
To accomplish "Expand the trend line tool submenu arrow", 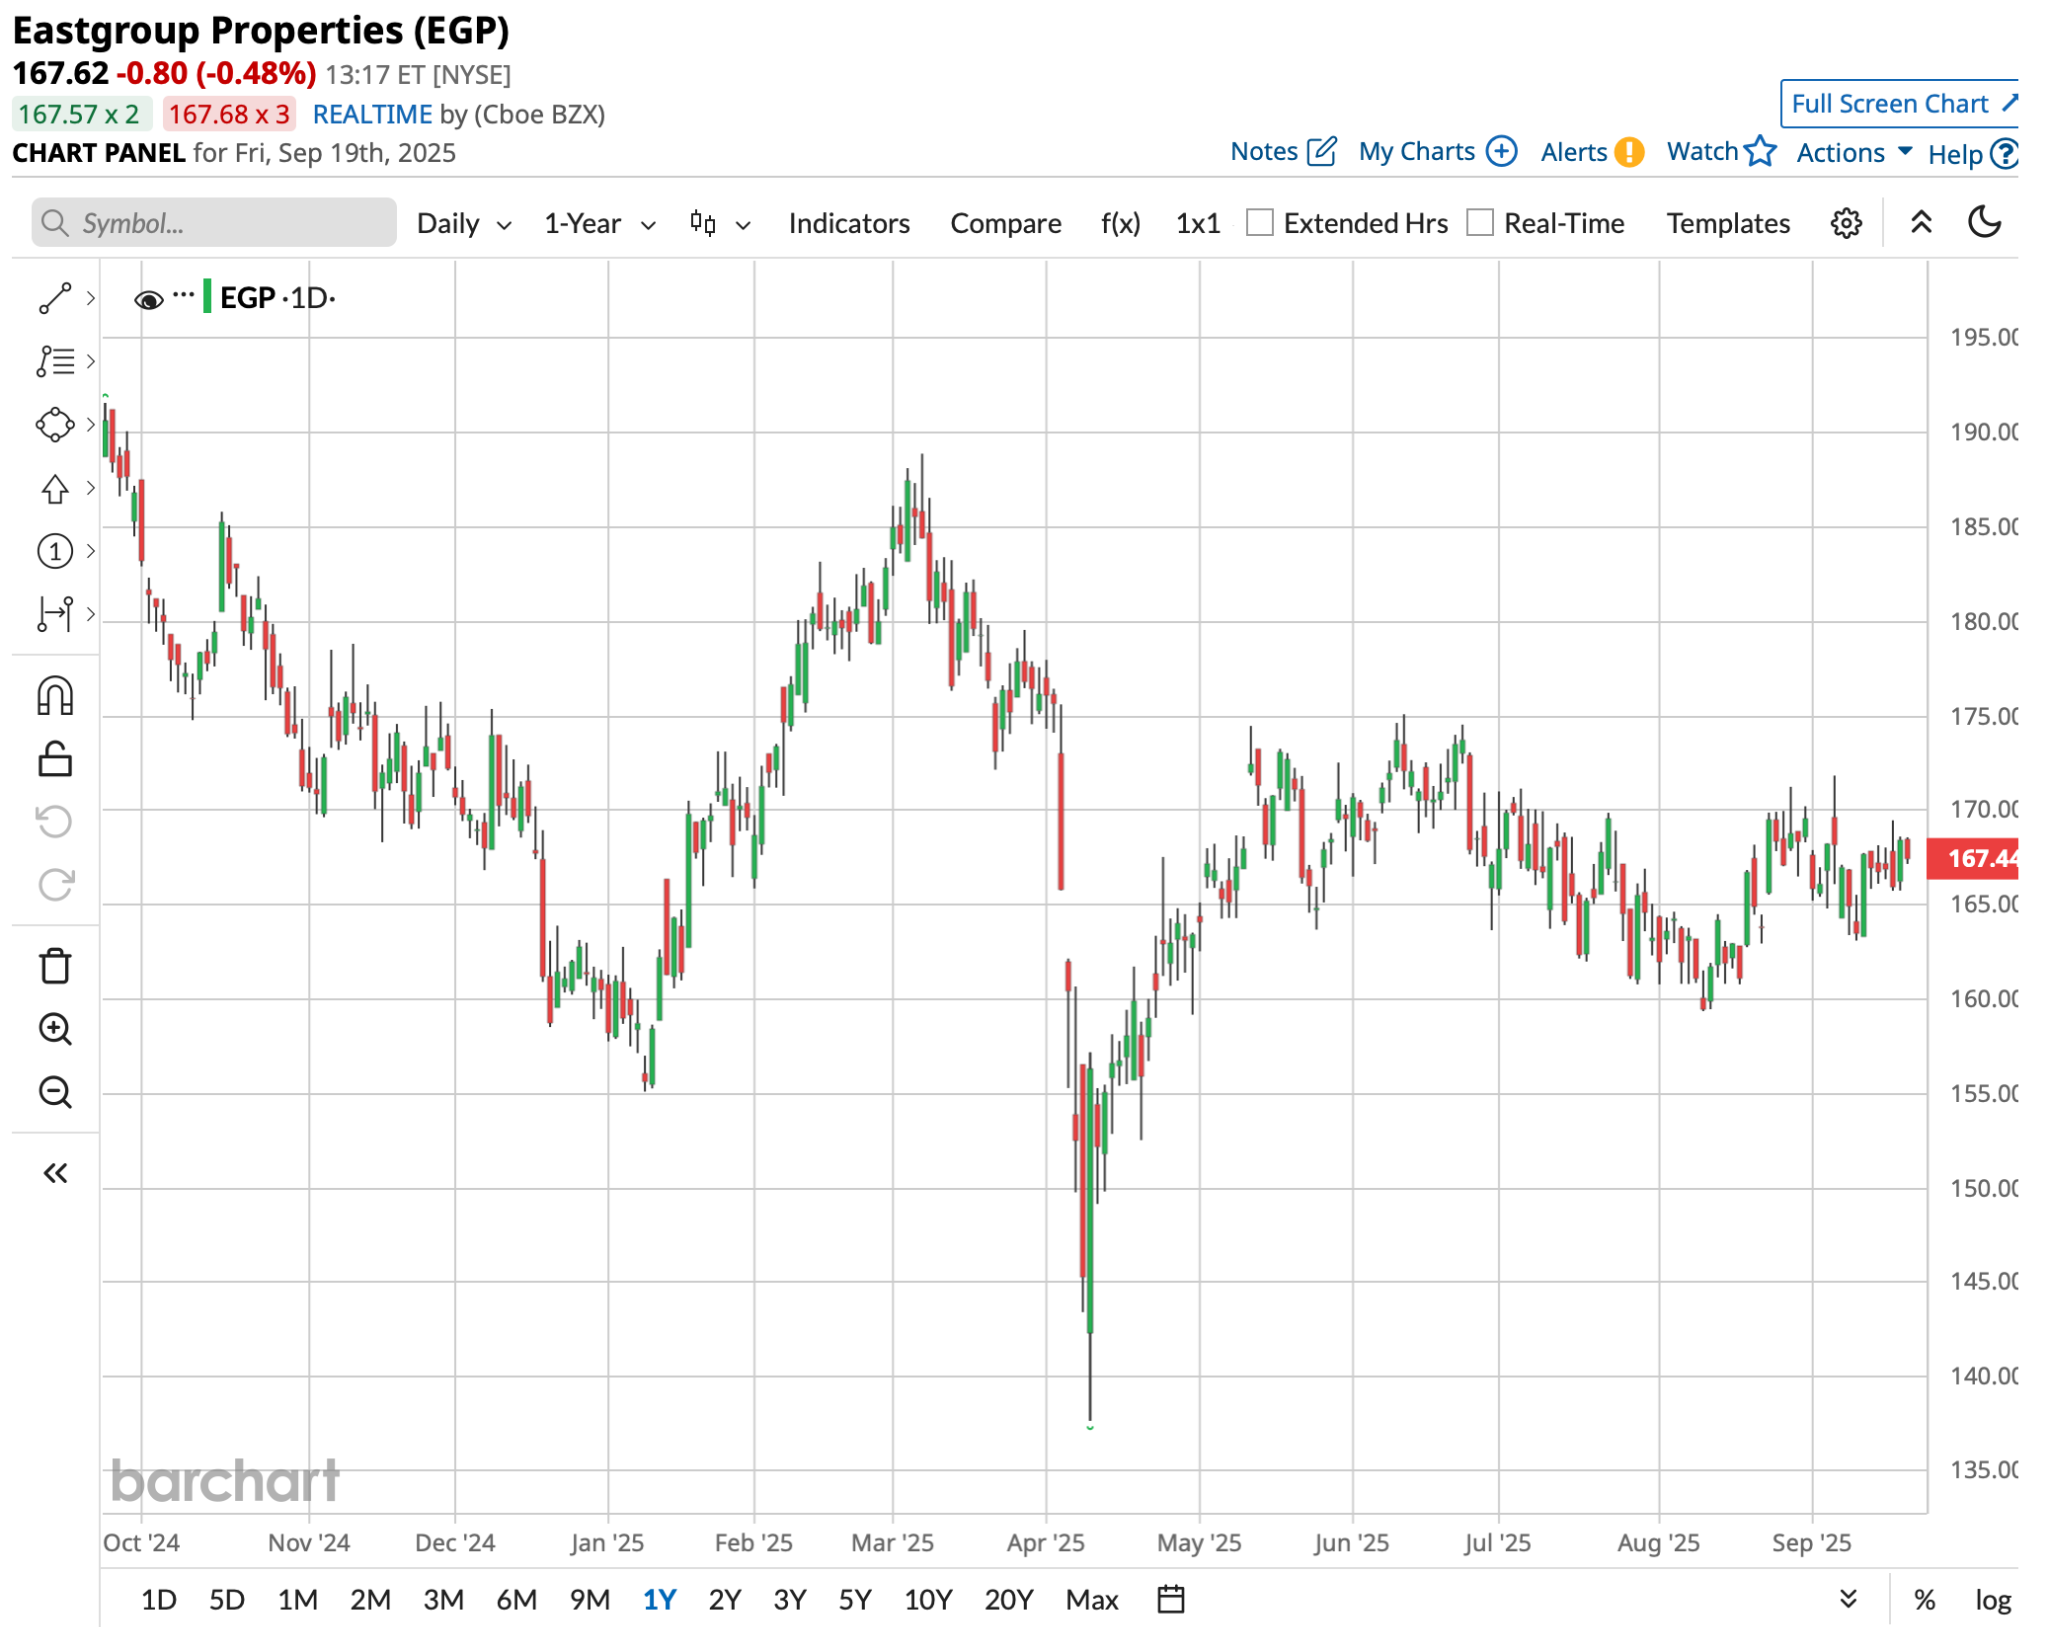I will [91, 298].
